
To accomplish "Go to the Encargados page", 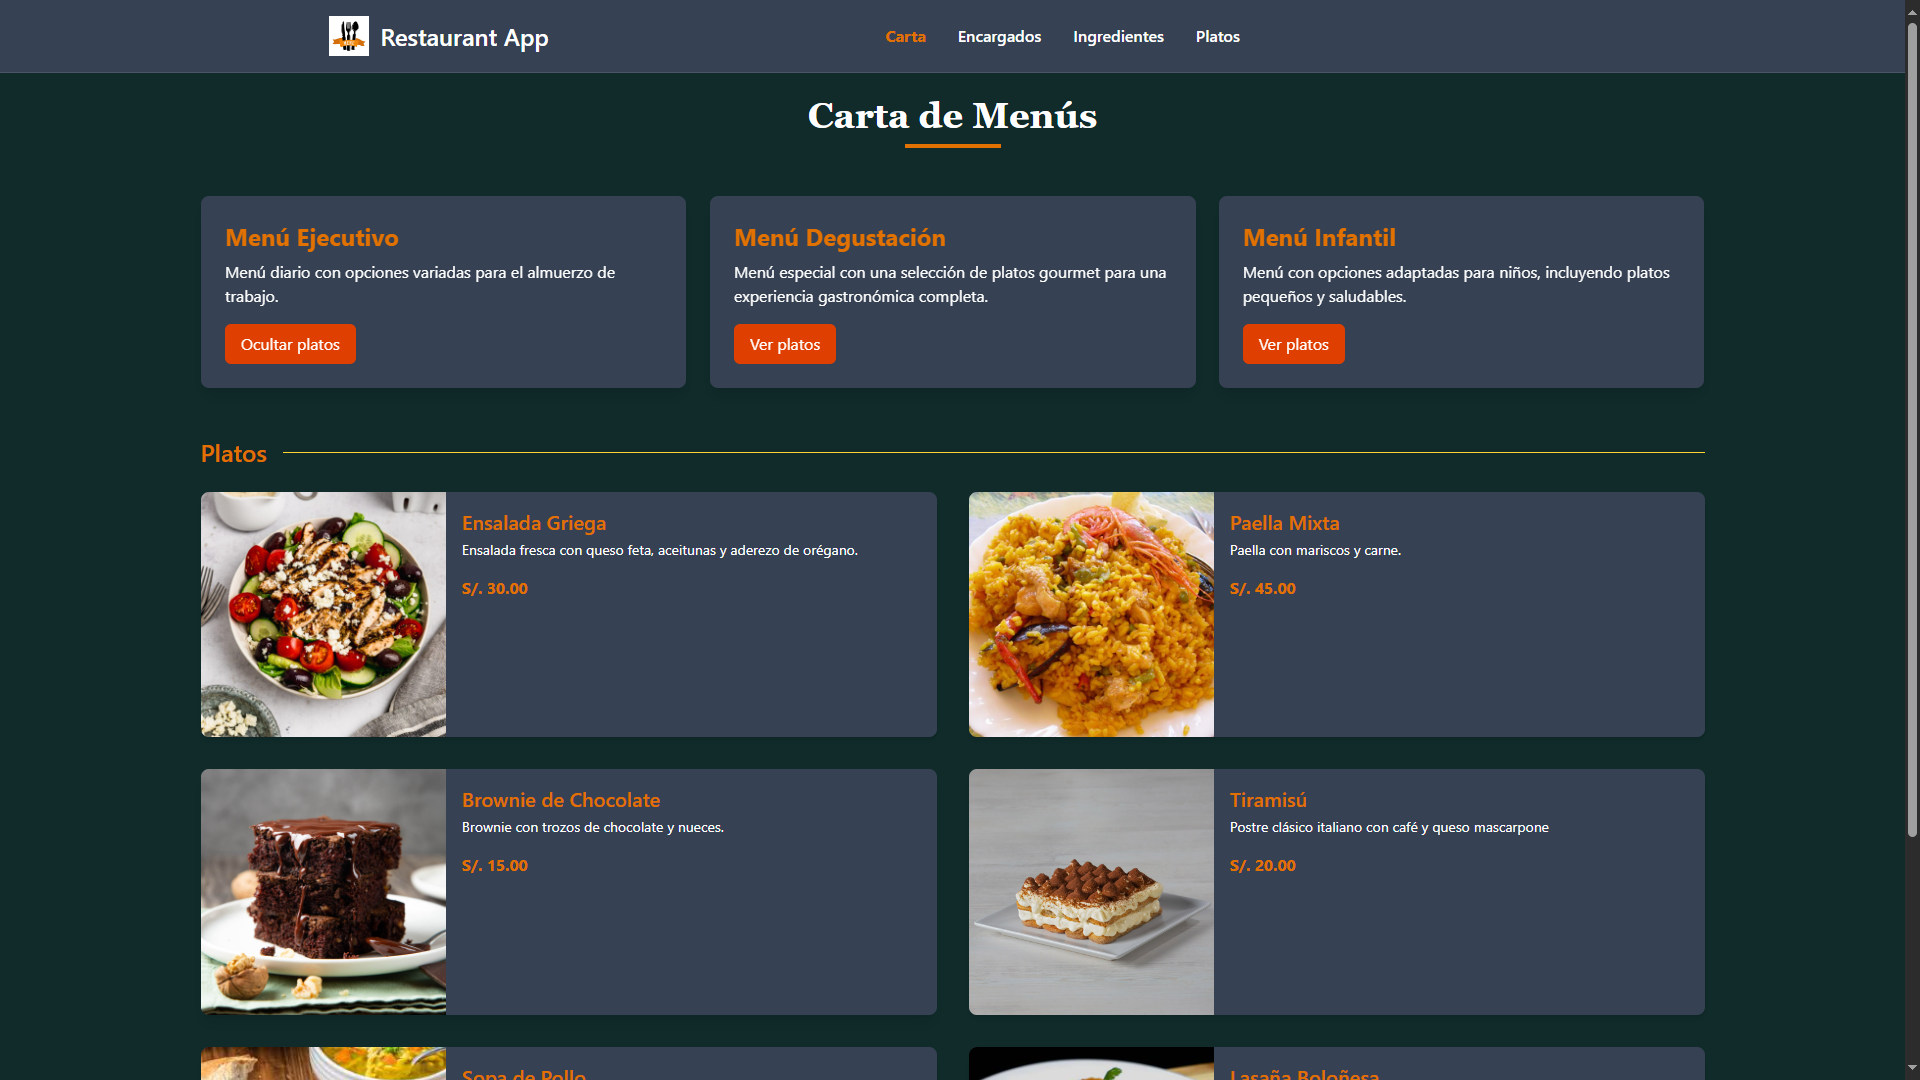I will click(999, 36).
